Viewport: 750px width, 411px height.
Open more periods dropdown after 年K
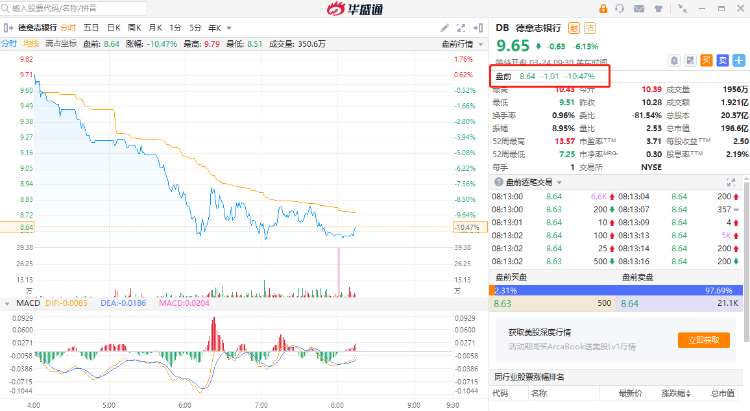click(229, 28)
